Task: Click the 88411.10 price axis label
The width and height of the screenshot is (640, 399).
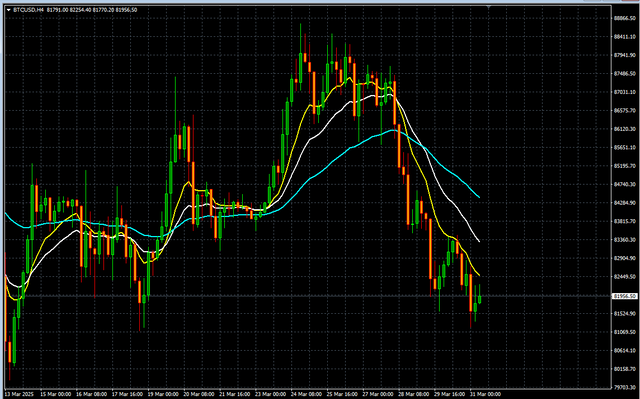Action: pos(625,37)
